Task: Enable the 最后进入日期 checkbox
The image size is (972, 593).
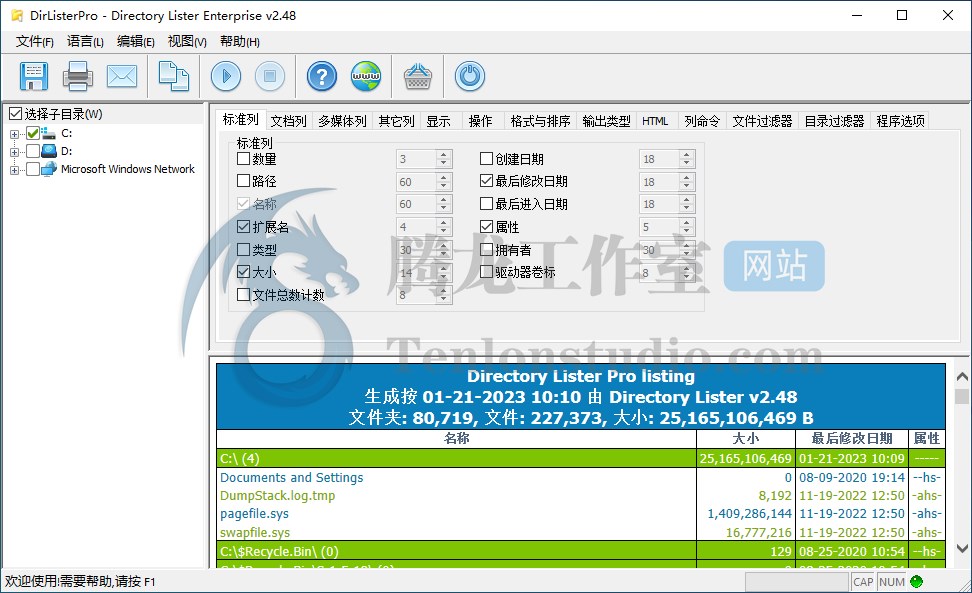Action: (x=486, y=204)
